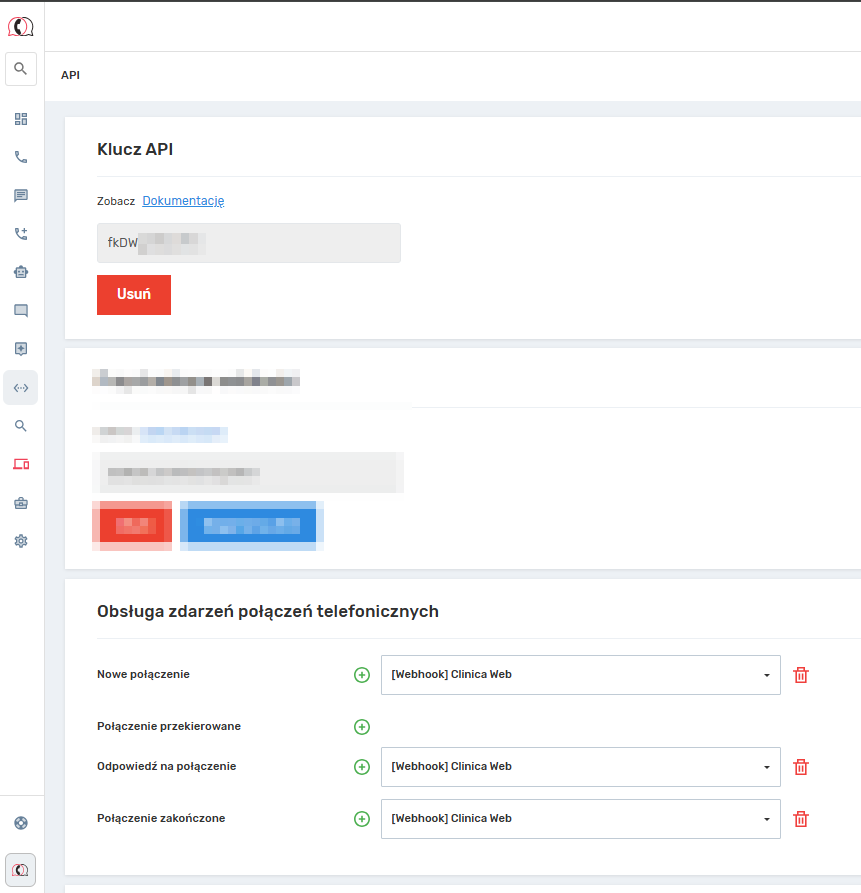Remove the Połączenie zakończone webhook with trash icon
This screenshot has width=861, height=893.
pyautogui.click(x=800, y=819)
